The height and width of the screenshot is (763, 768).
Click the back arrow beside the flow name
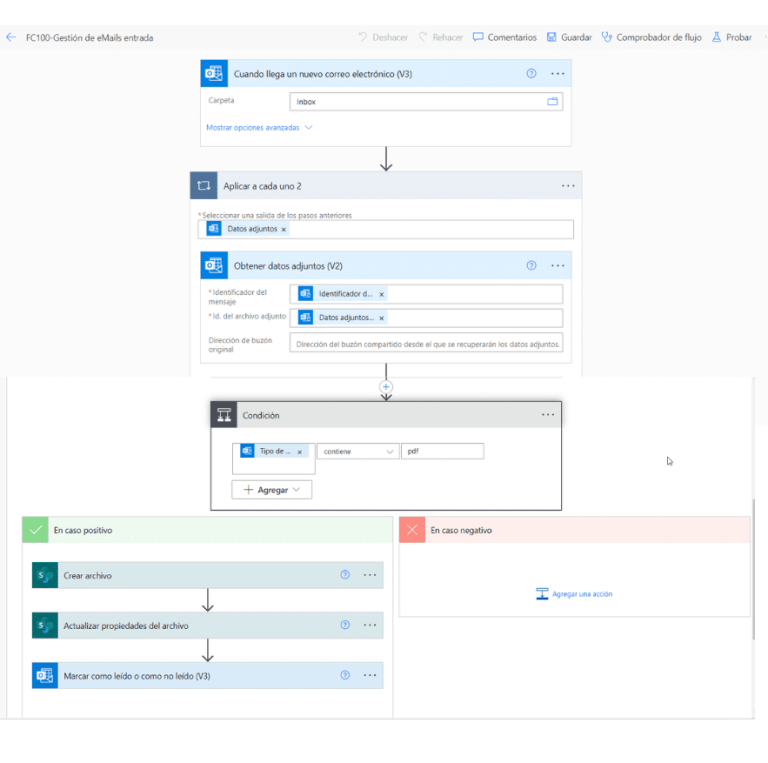[11, 37]
